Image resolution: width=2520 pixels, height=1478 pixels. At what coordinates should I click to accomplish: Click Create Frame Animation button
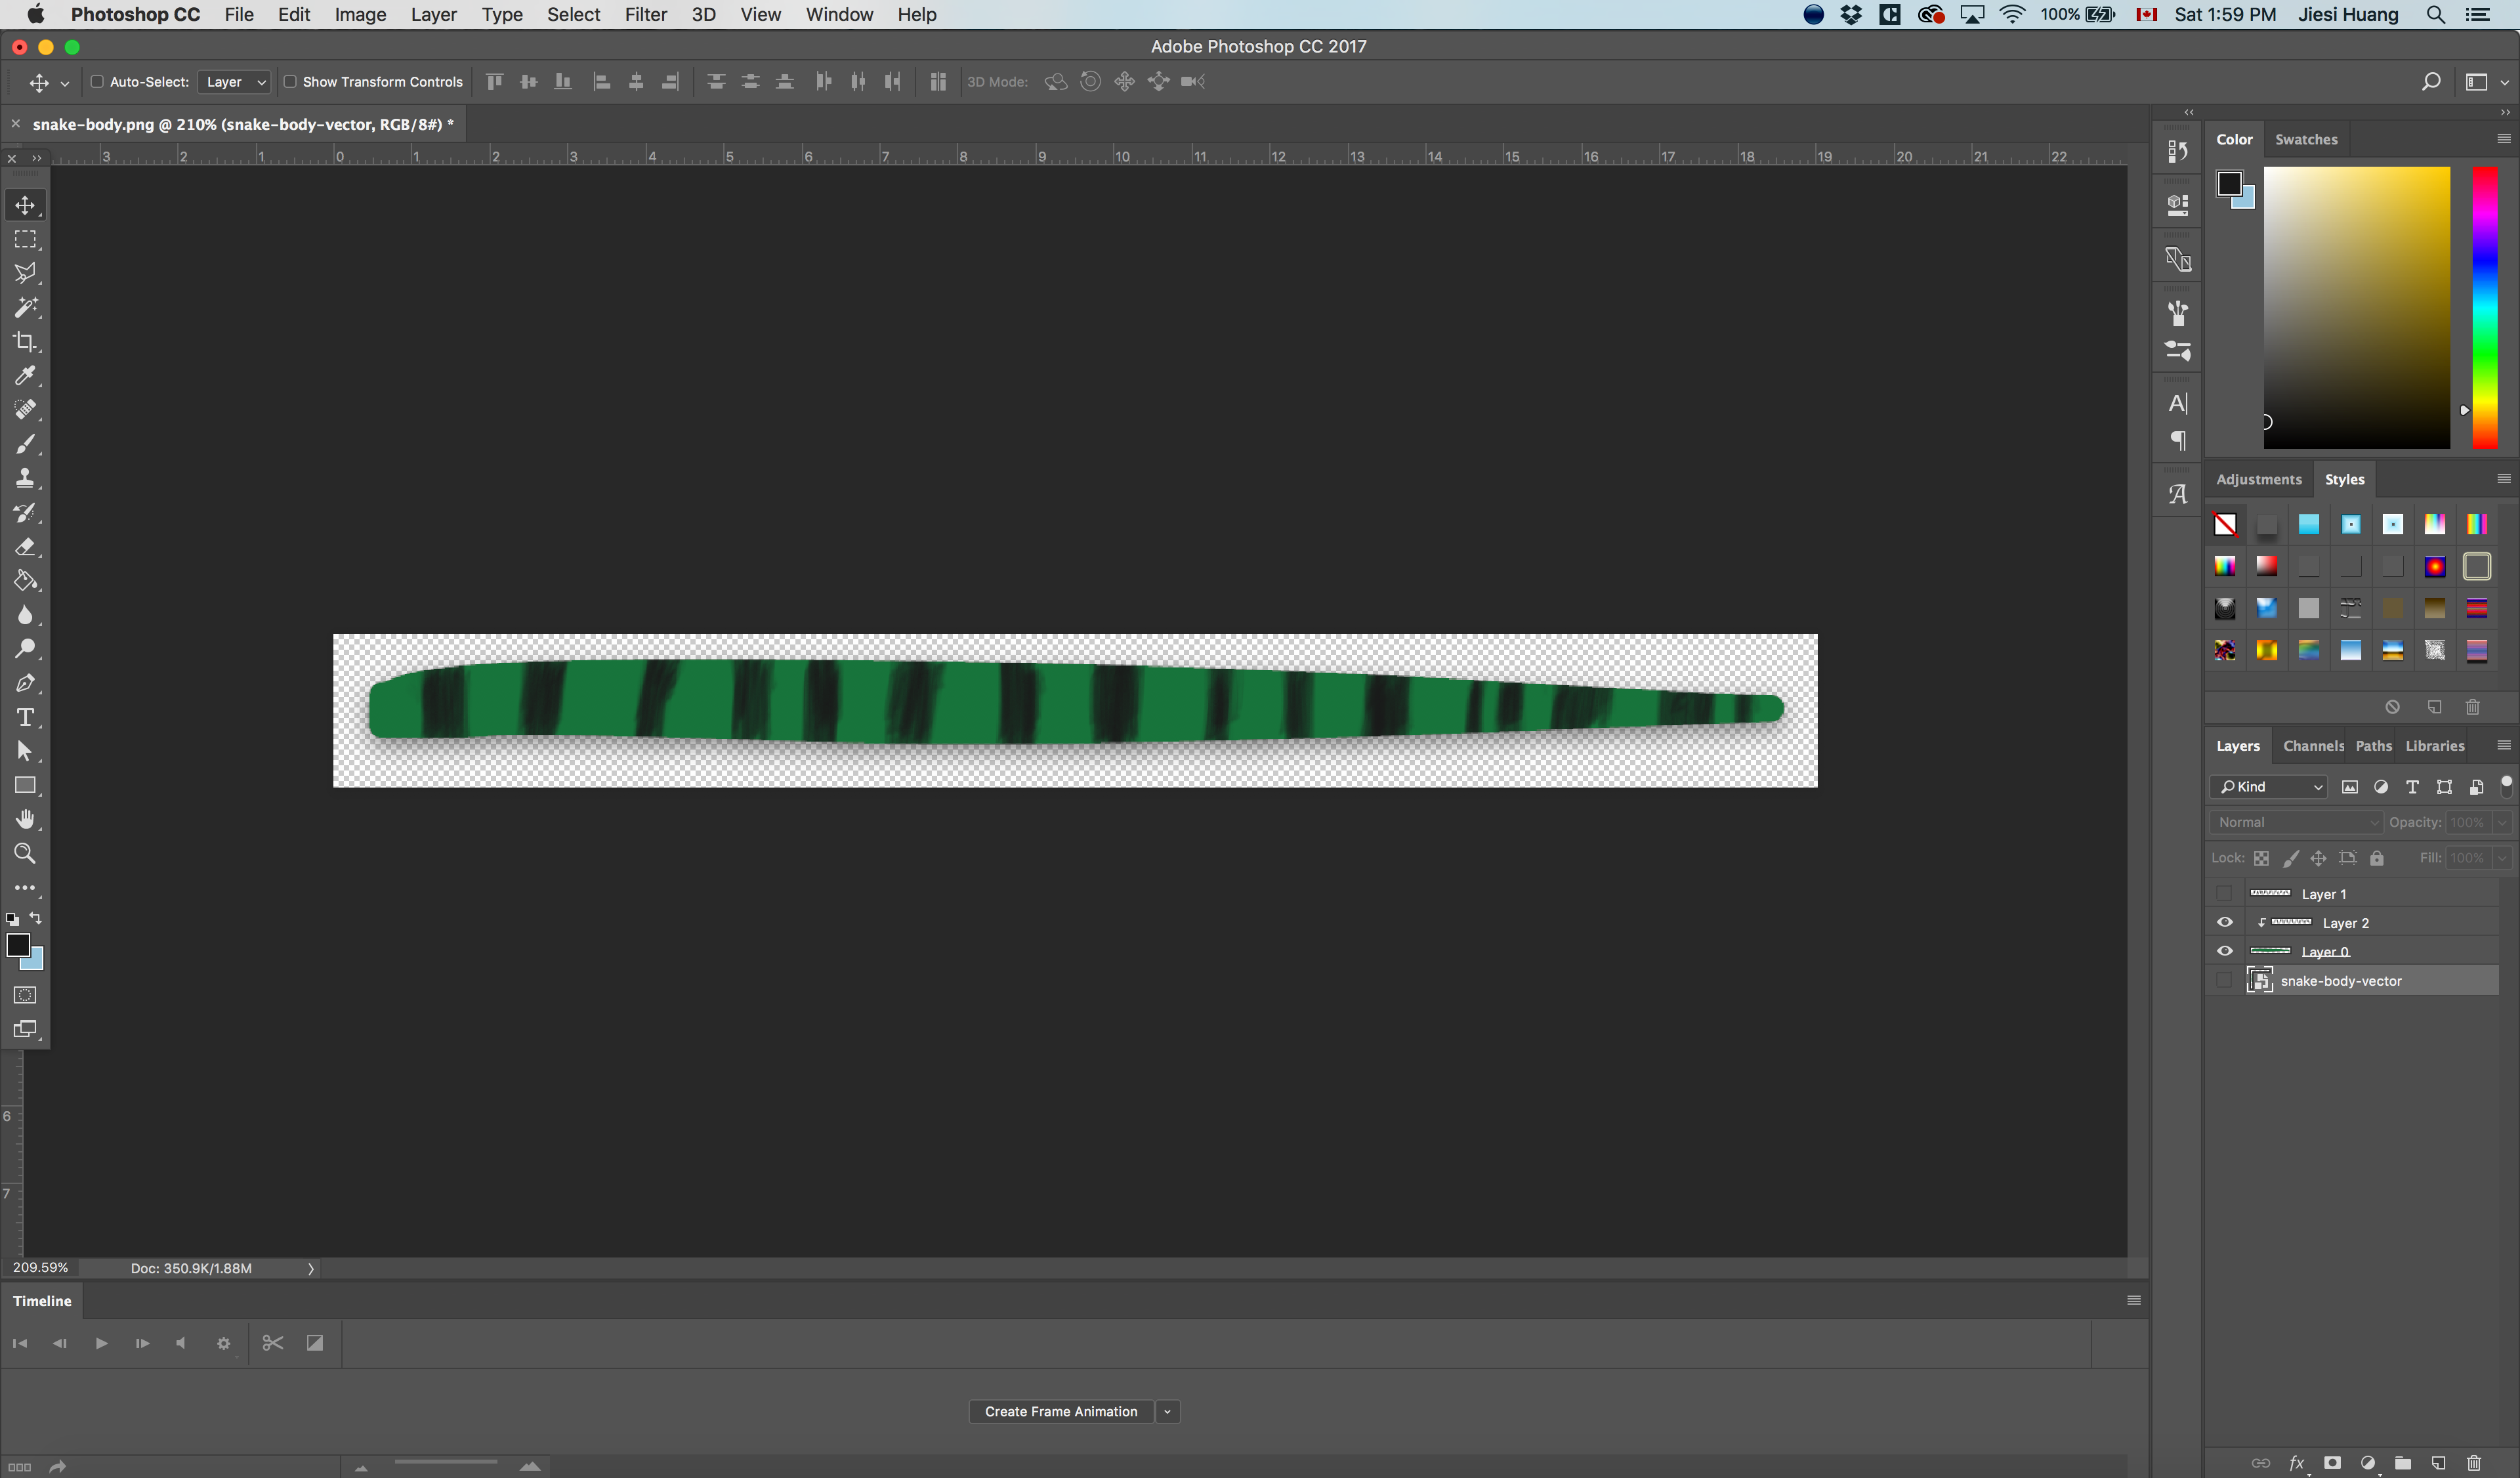(x=1061, y=1411)
